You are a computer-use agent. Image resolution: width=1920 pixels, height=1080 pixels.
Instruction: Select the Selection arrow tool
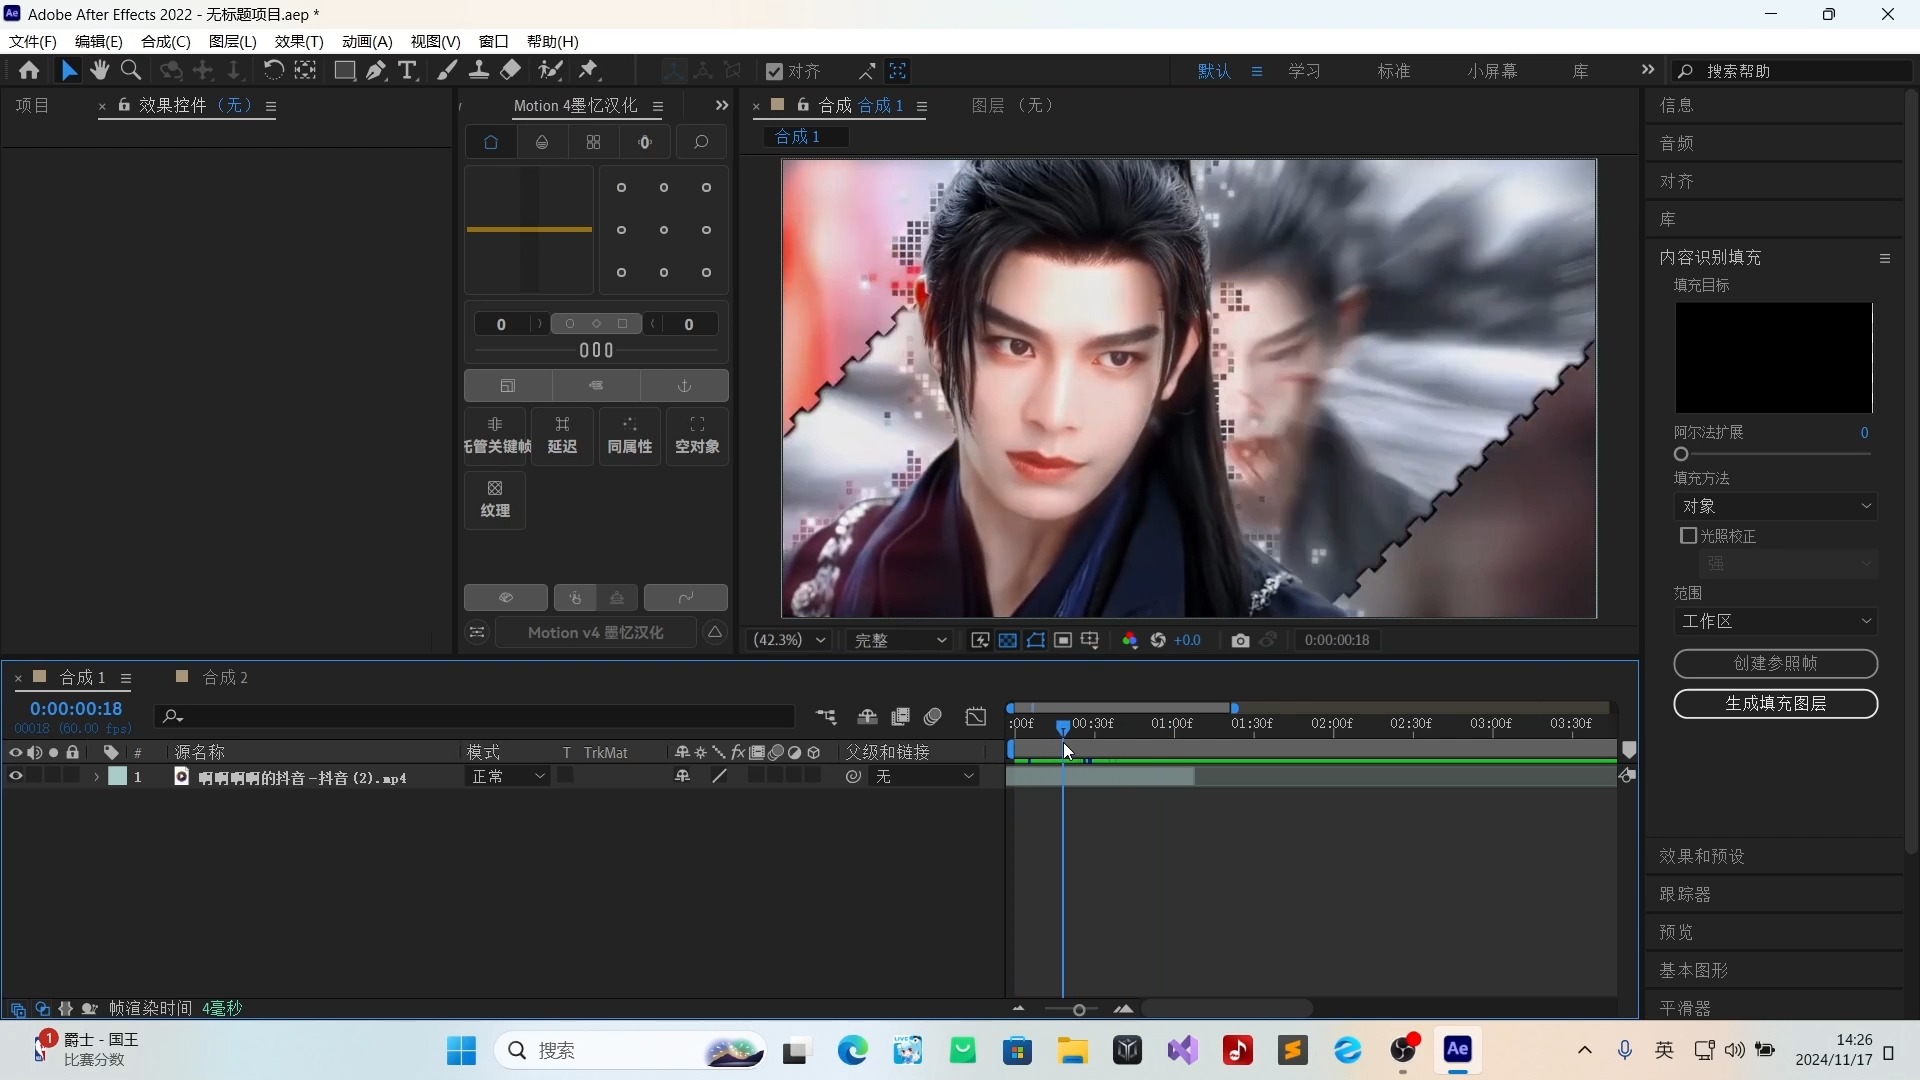coord(69,71)
